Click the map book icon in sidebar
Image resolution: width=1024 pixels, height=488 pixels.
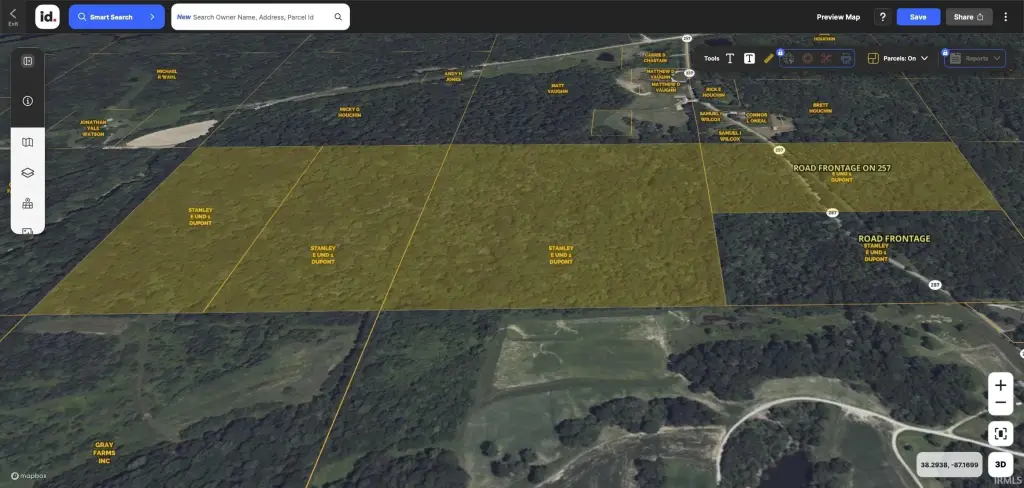pos(28,142)
